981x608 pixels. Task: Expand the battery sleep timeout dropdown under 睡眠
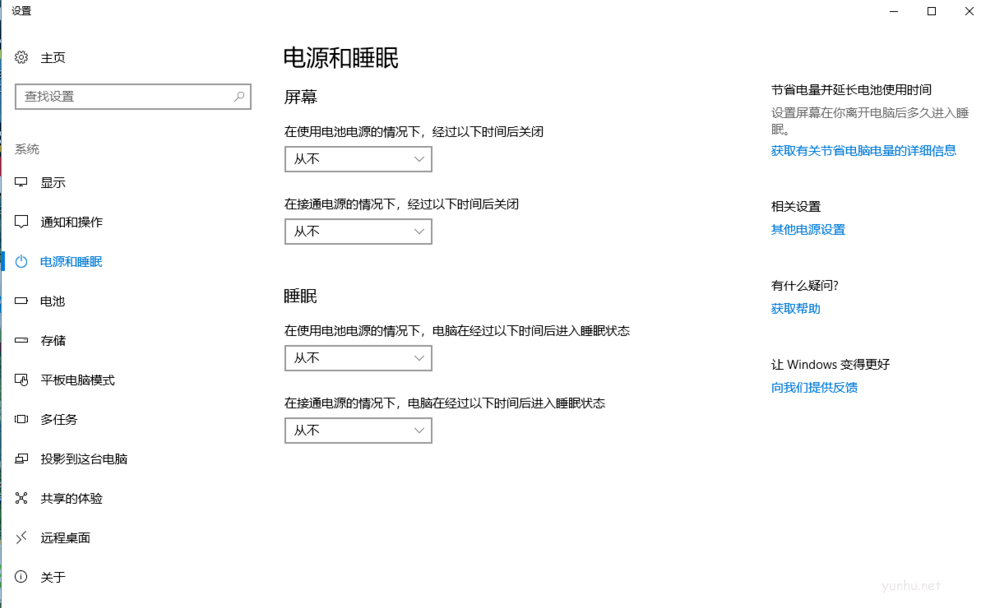click(x=357, y=358)
